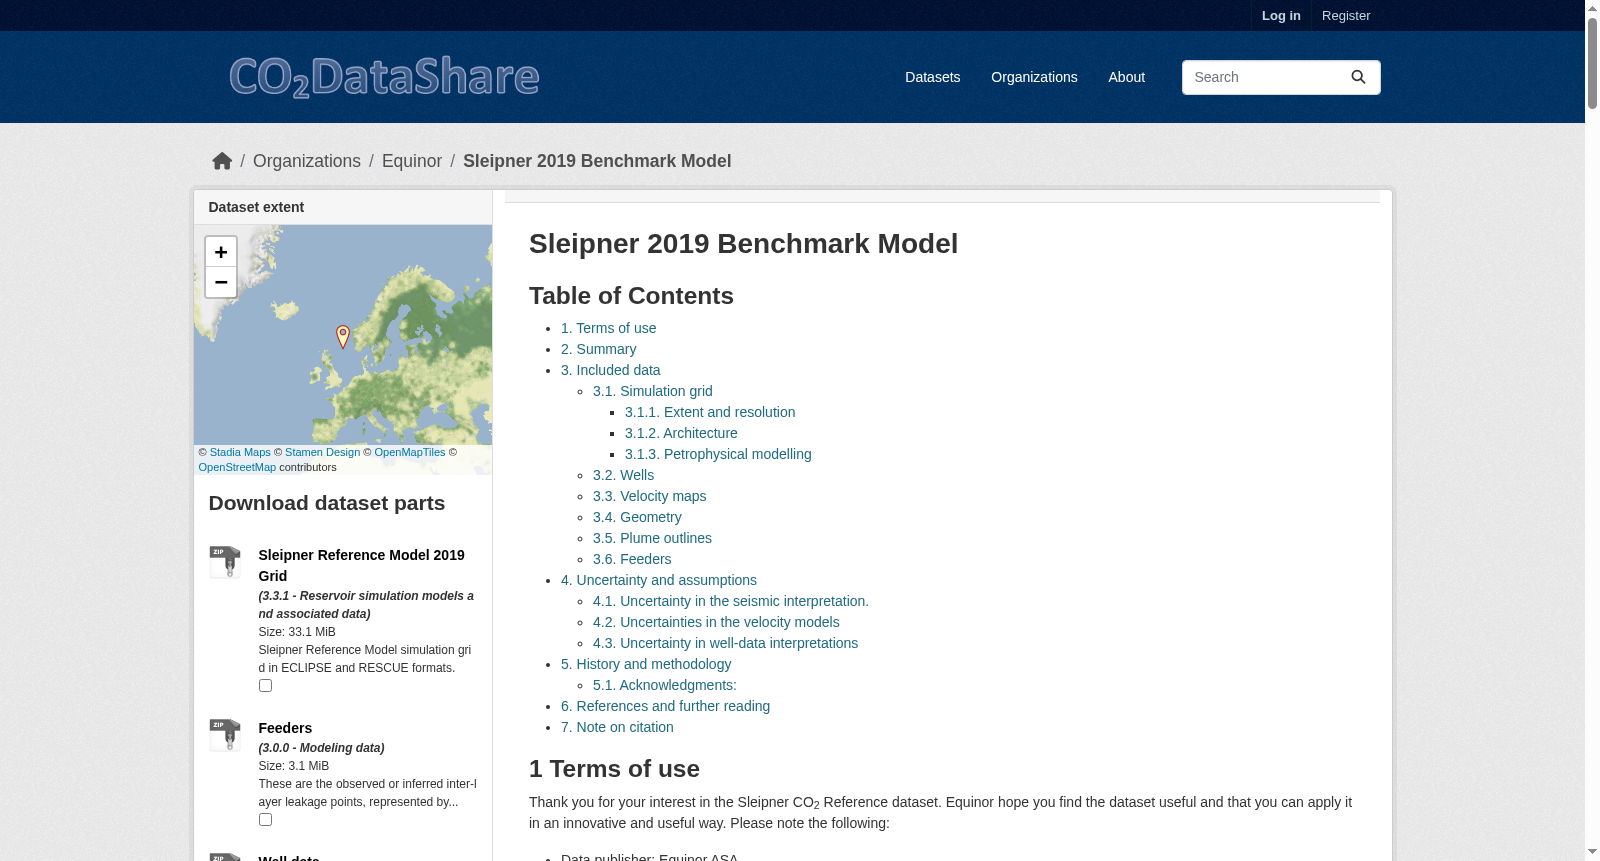The width and height of the screenshot is (1600, 861).
Task: Tick the Sleipner Reference Model 2019 Grid checkbox
Action: click(265, 686)
